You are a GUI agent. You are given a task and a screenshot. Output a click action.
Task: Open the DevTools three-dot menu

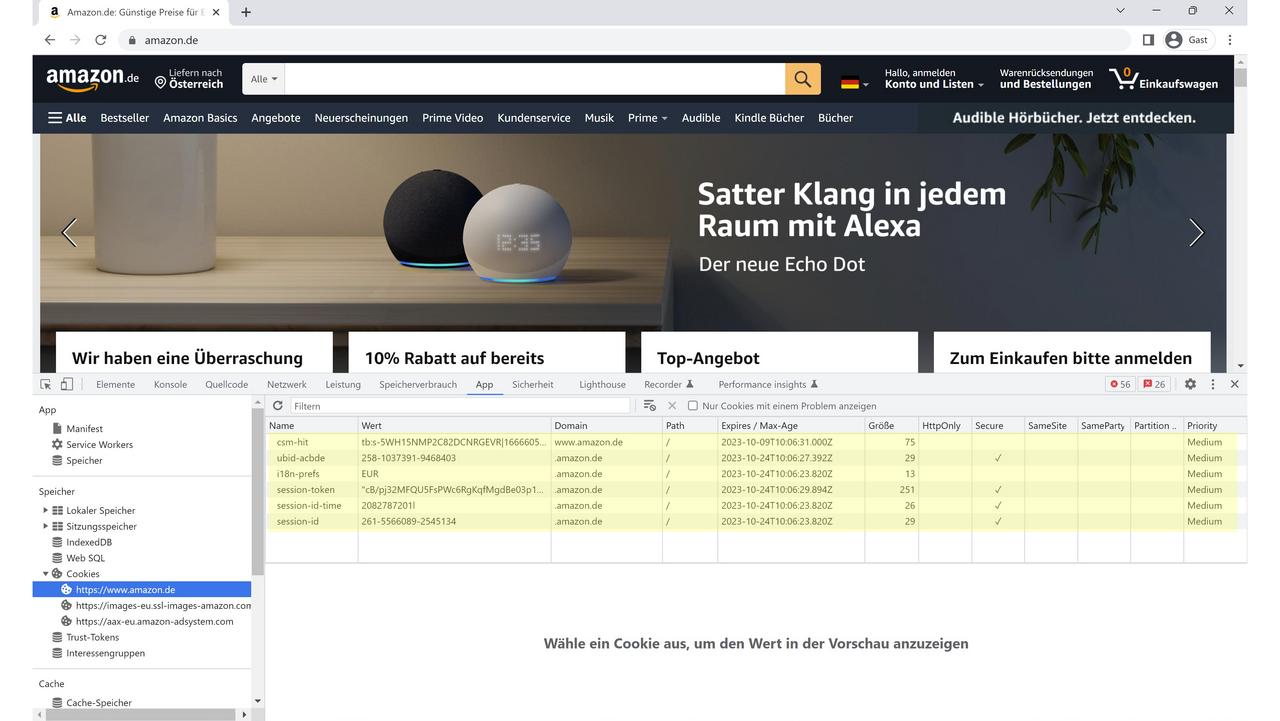[1212, 384]
